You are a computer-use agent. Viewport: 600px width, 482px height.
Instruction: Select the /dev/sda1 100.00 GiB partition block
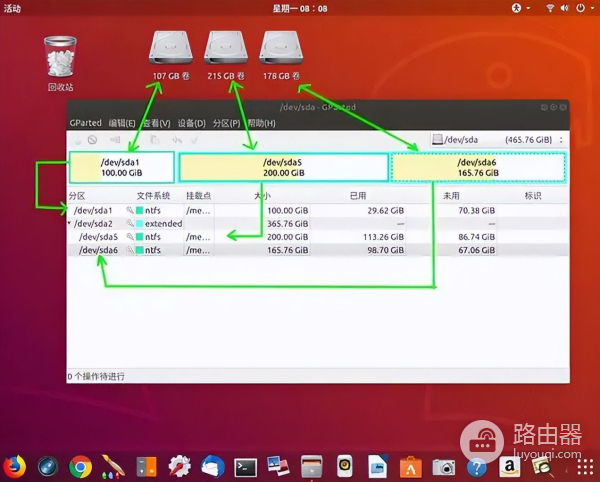point(121,166)
